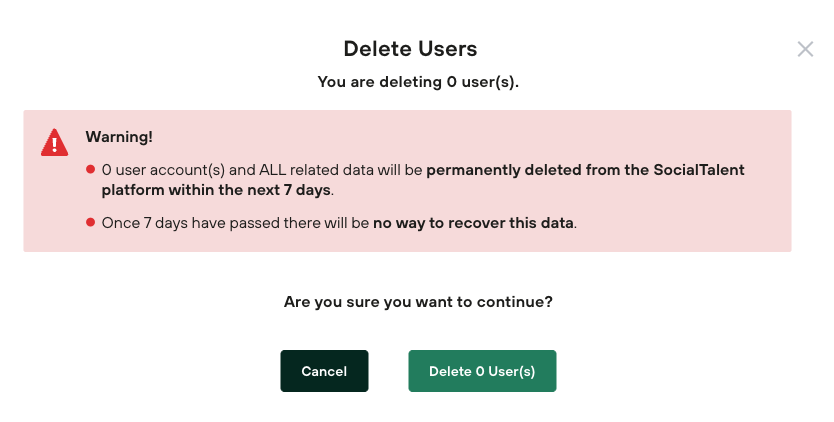Screen dimensions: 834x422
Task: Confirm with Delete 0 User(s) button
Action: coord(482,371)
